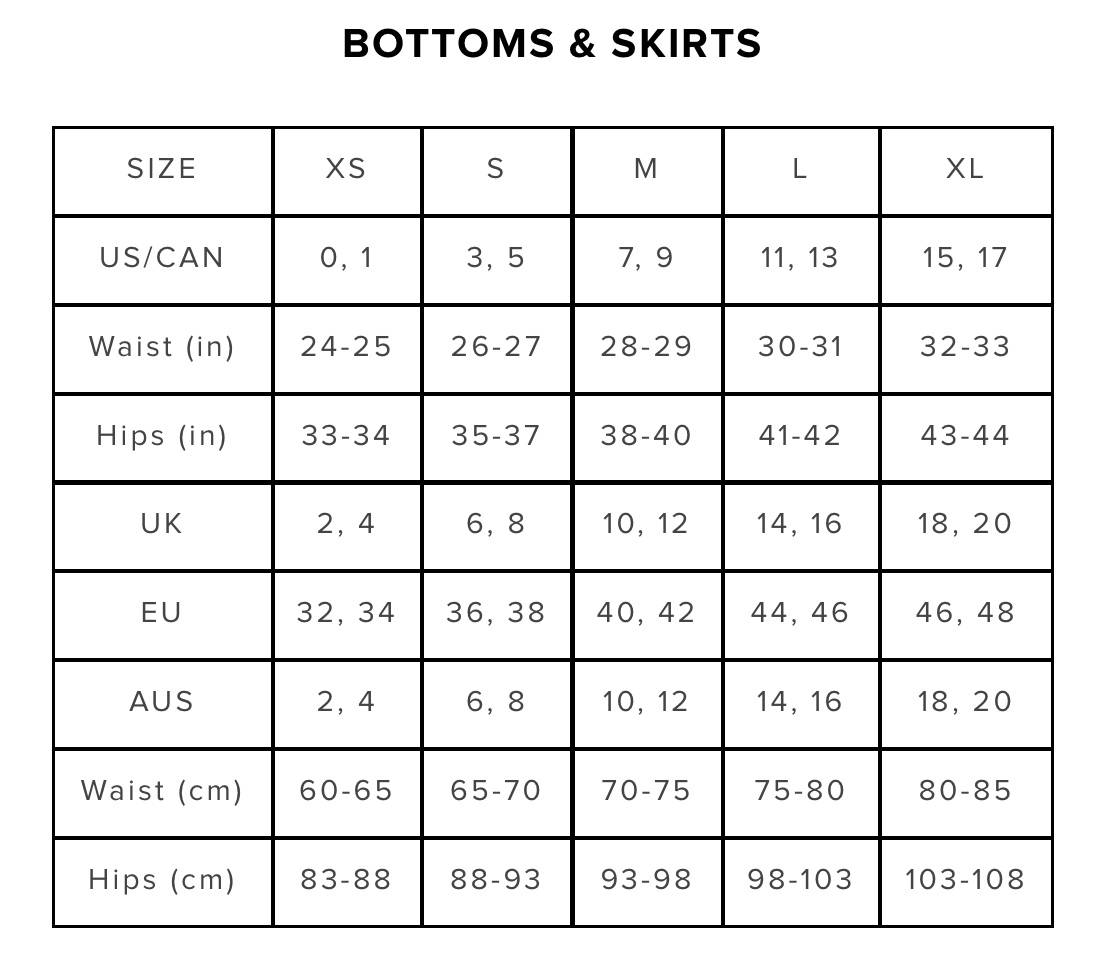The width and height of the screenshot is (1116, 956).
Task: Select the Waist (in) row label
Action: tap(162, 349)
